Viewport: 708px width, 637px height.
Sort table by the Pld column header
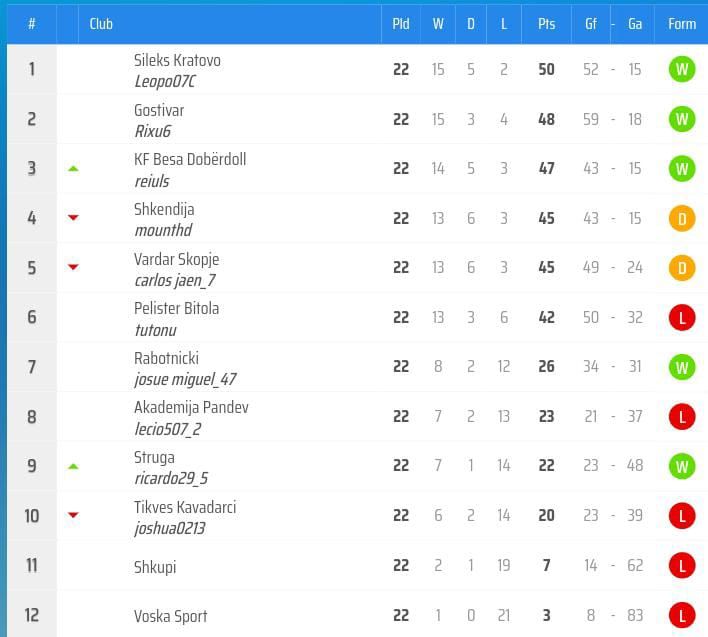click(x=401, y=24)
